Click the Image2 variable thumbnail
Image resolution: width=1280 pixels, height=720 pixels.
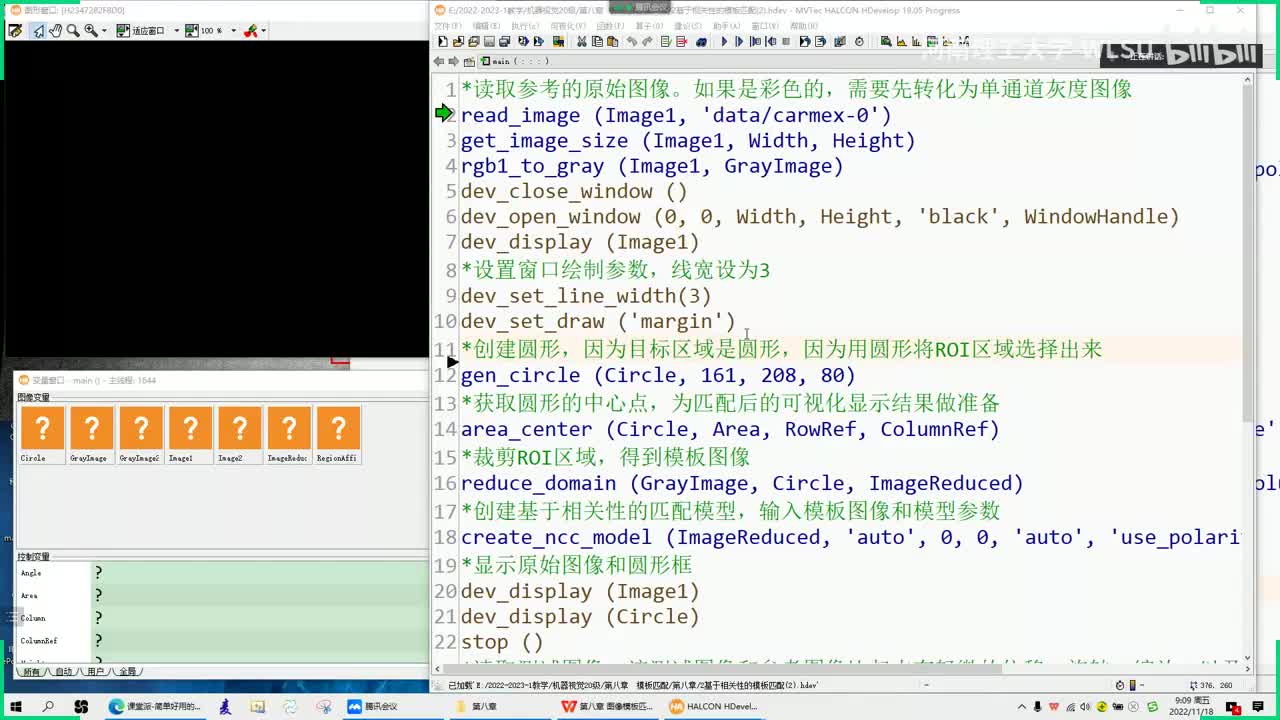pos(239,435)
